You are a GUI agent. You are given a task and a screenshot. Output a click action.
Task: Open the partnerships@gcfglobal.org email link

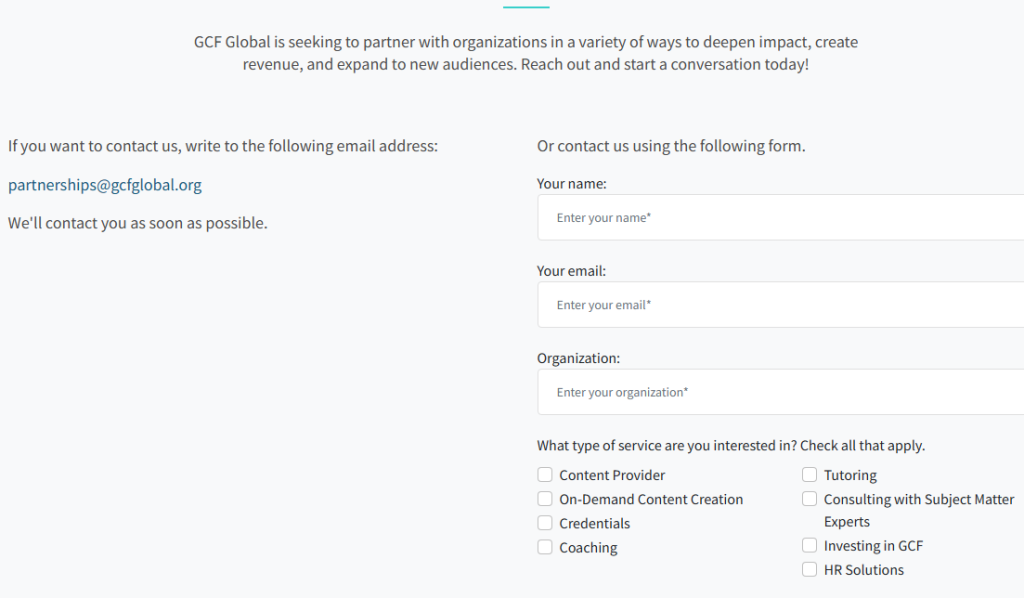coord(105,185)
